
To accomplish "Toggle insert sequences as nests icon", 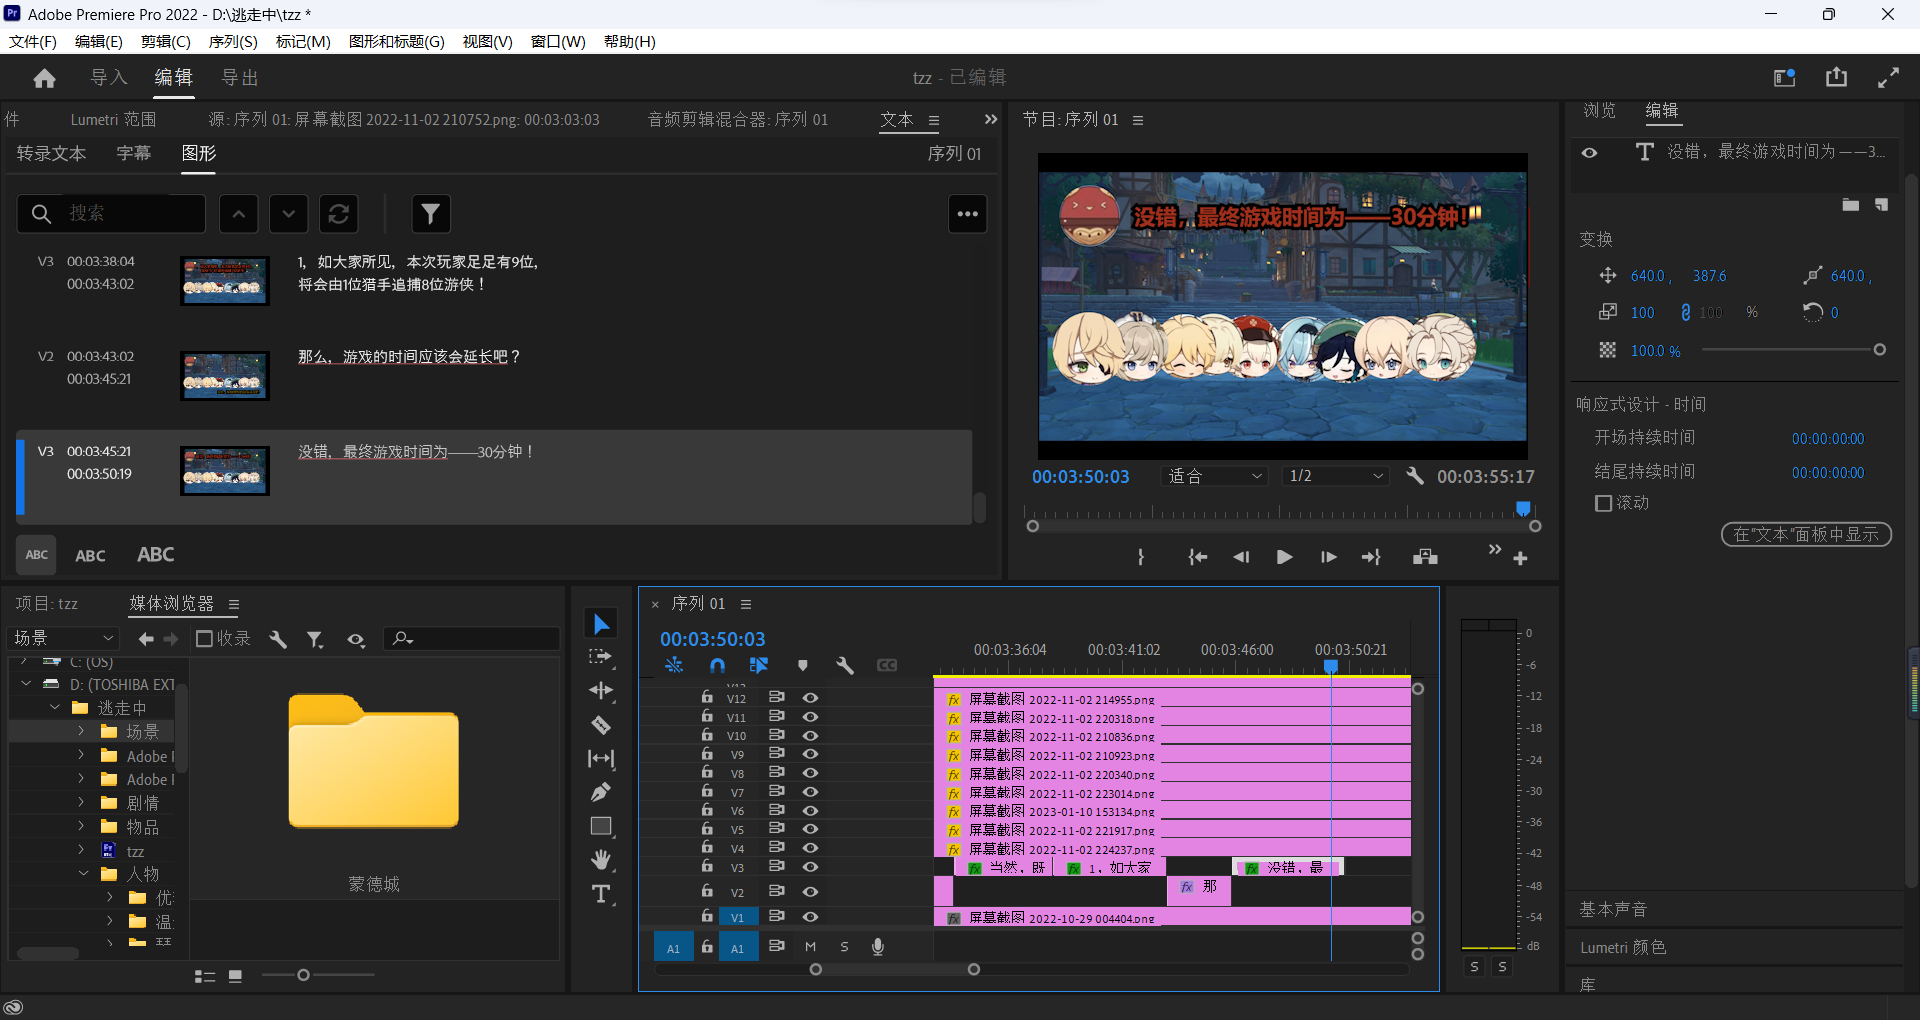I will 674,665.
